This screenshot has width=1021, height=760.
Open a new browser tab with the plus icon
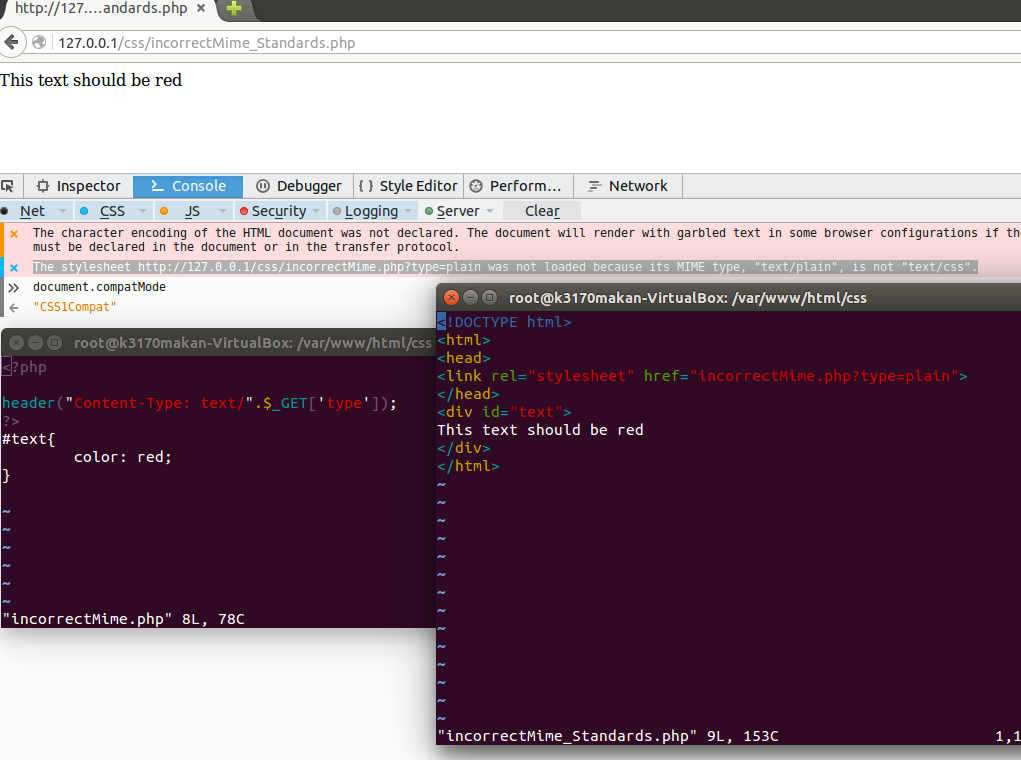click(233, 11)
